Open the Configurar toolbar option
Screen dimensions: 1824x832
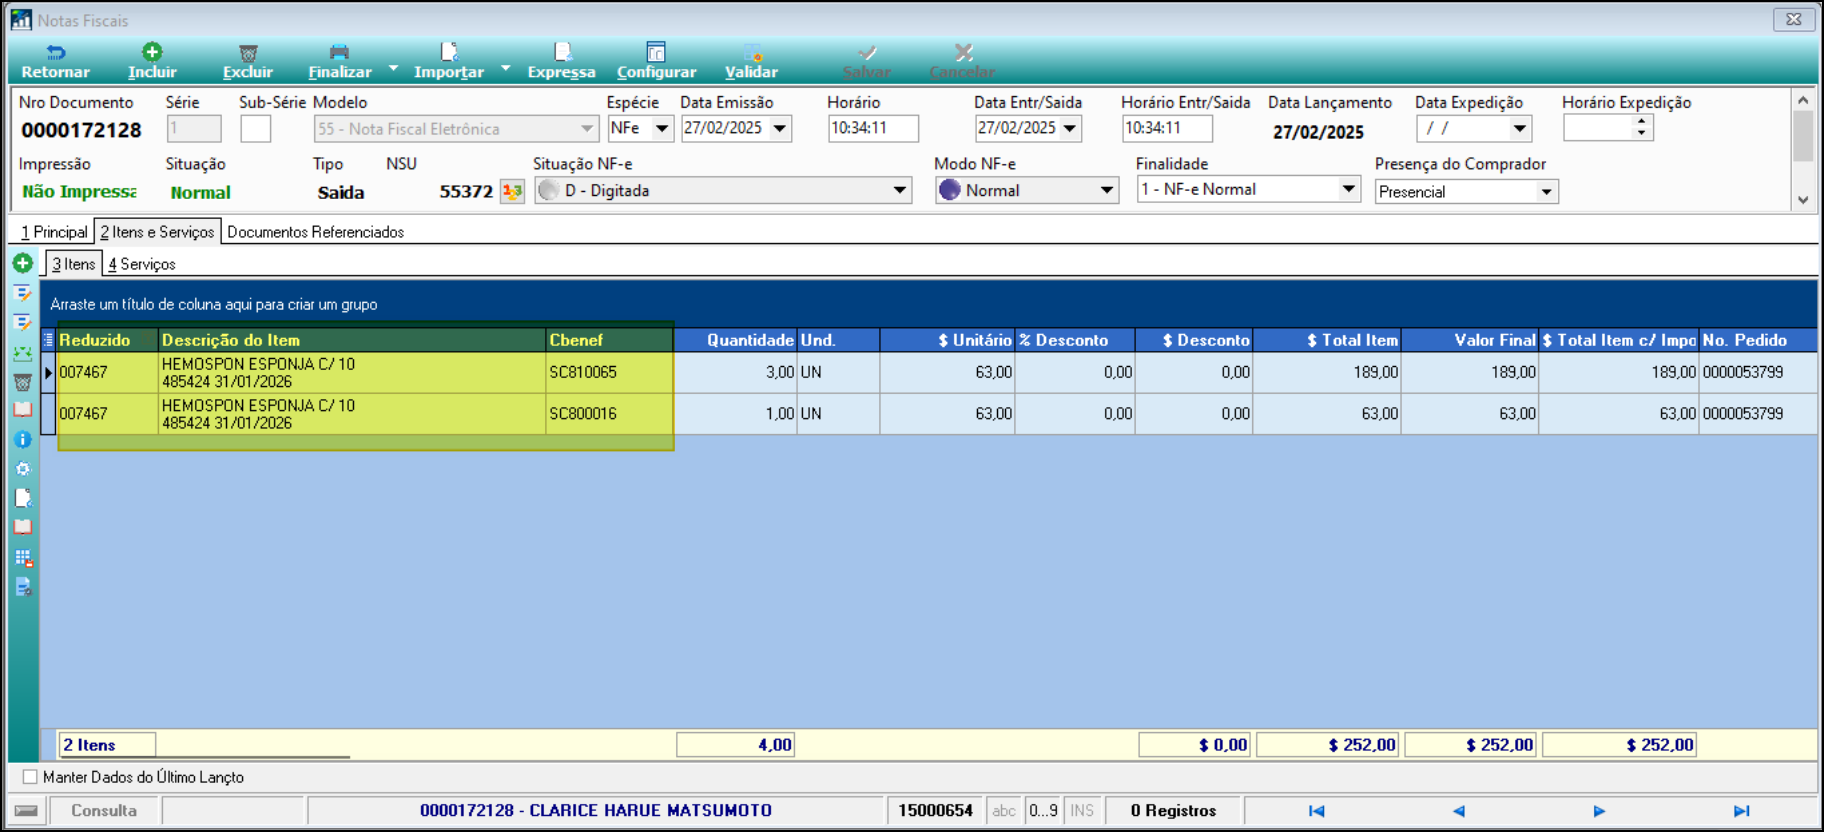point(656,62)
